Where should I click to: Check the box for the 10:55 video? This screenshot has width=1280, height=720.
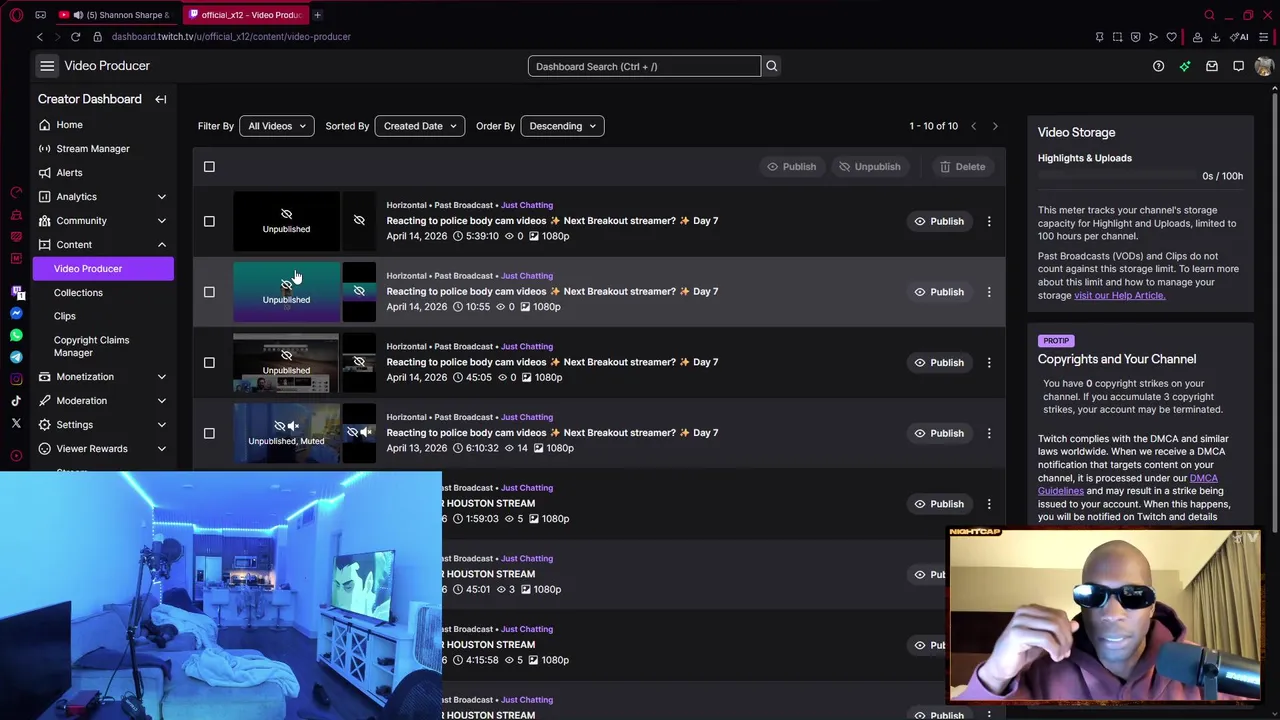coord(209,292)
